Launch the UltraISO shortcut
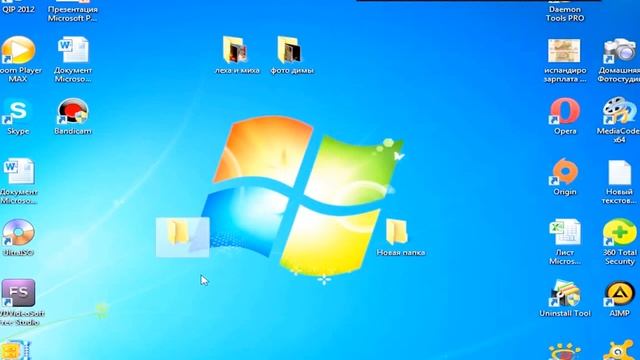This screenshot has height=360, width=640. tap(18, 238)
